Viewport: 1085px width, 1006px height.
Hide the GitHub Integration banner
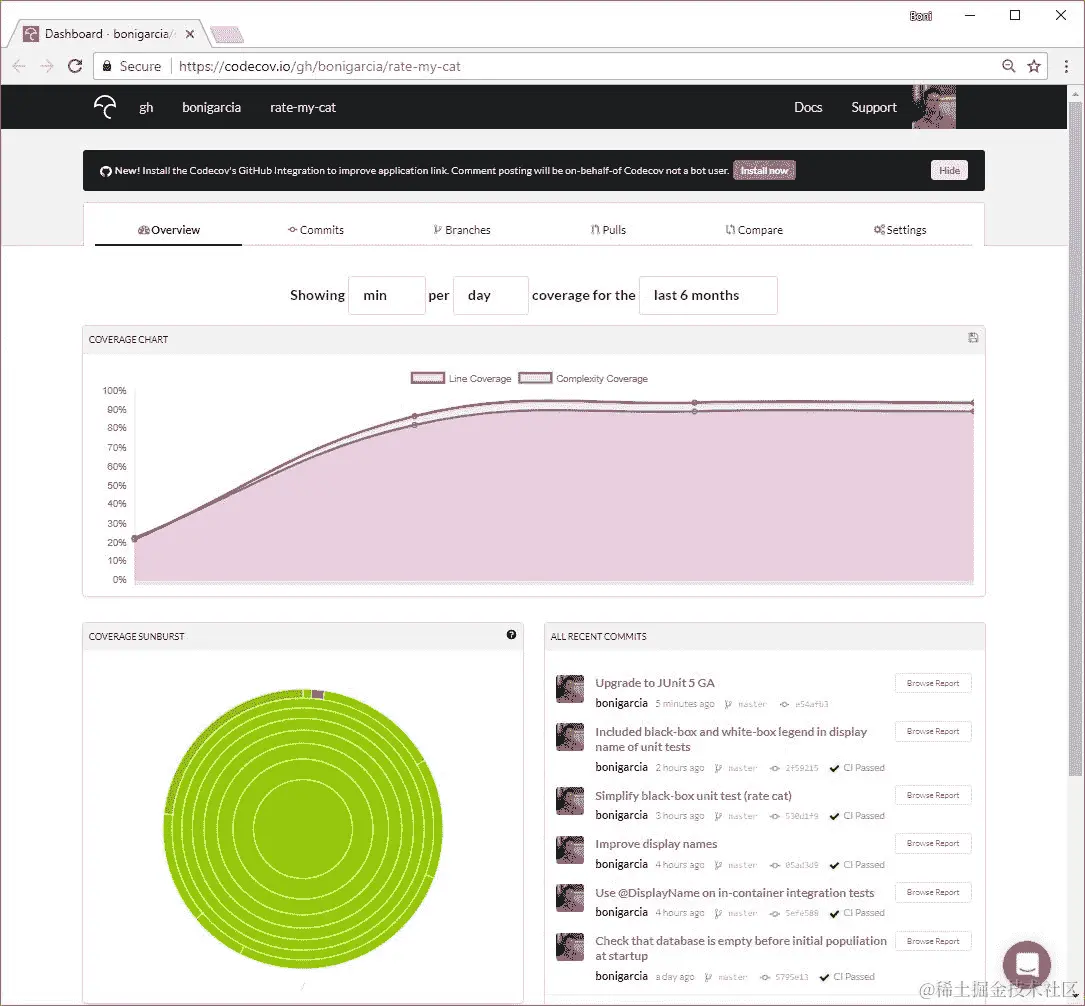tap(949, 170)
